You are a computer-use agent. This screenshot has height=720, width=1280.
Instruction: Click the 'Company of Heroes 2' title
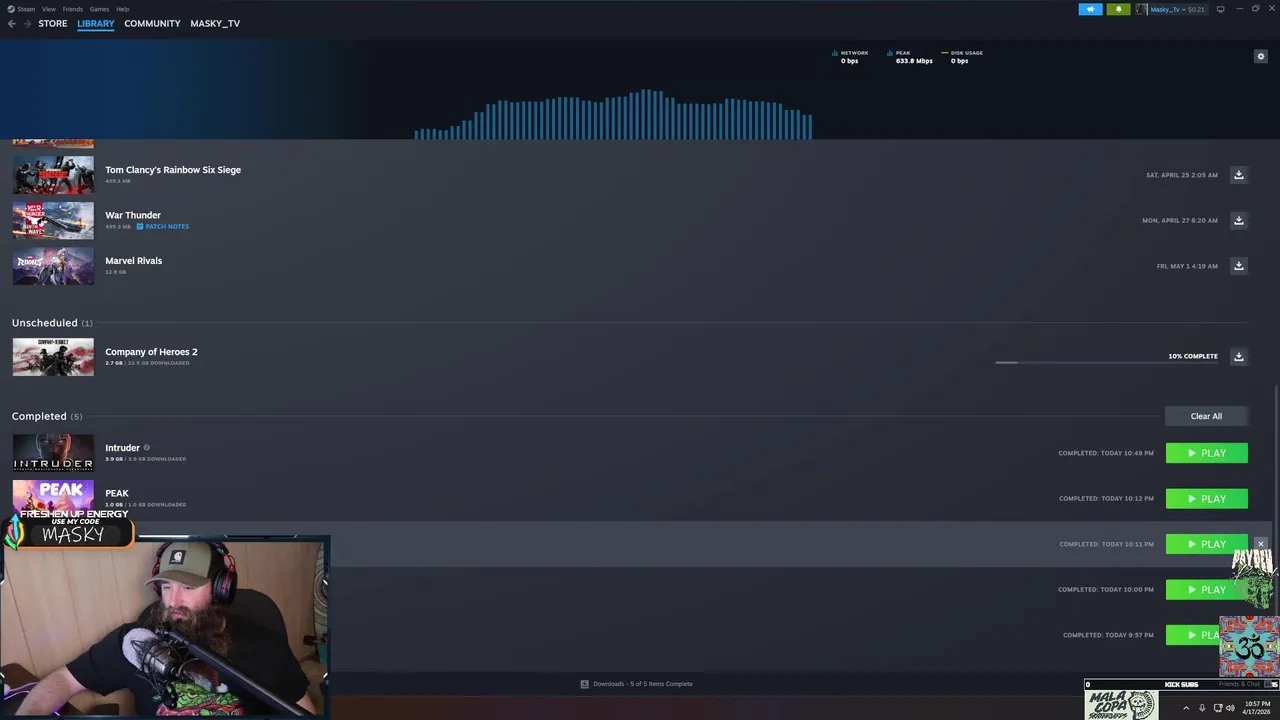151,352
